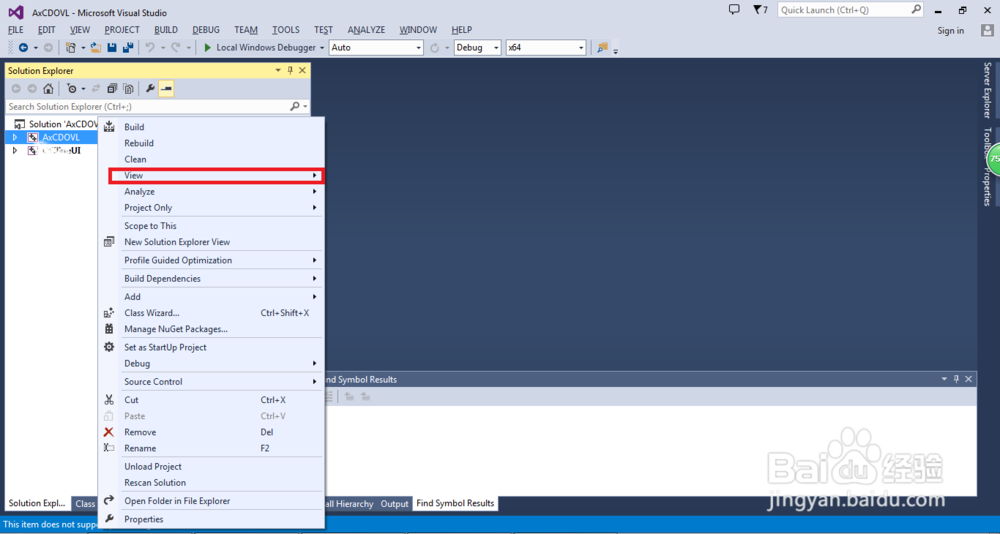Click the Show All Files icon
This screenshot has height=534, width=1000.
point(128,89)
